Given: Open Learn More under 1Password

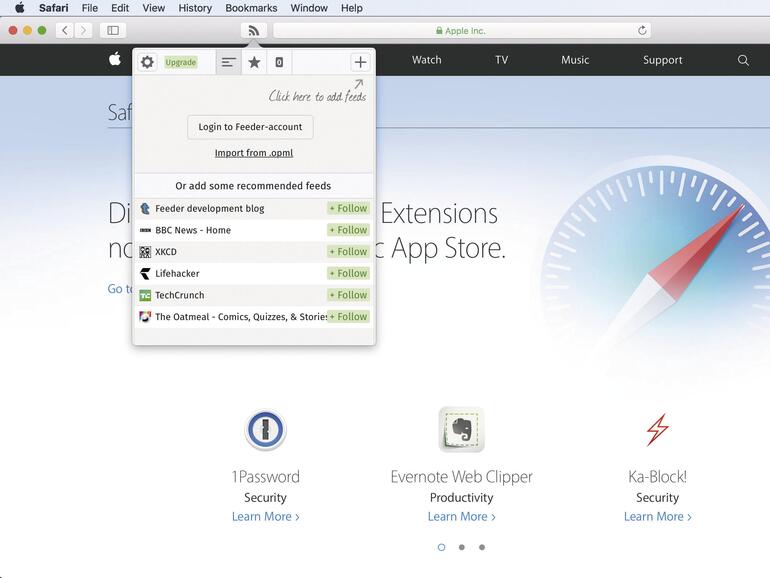Looking at the screenshot, I should (x=266, y=517).
